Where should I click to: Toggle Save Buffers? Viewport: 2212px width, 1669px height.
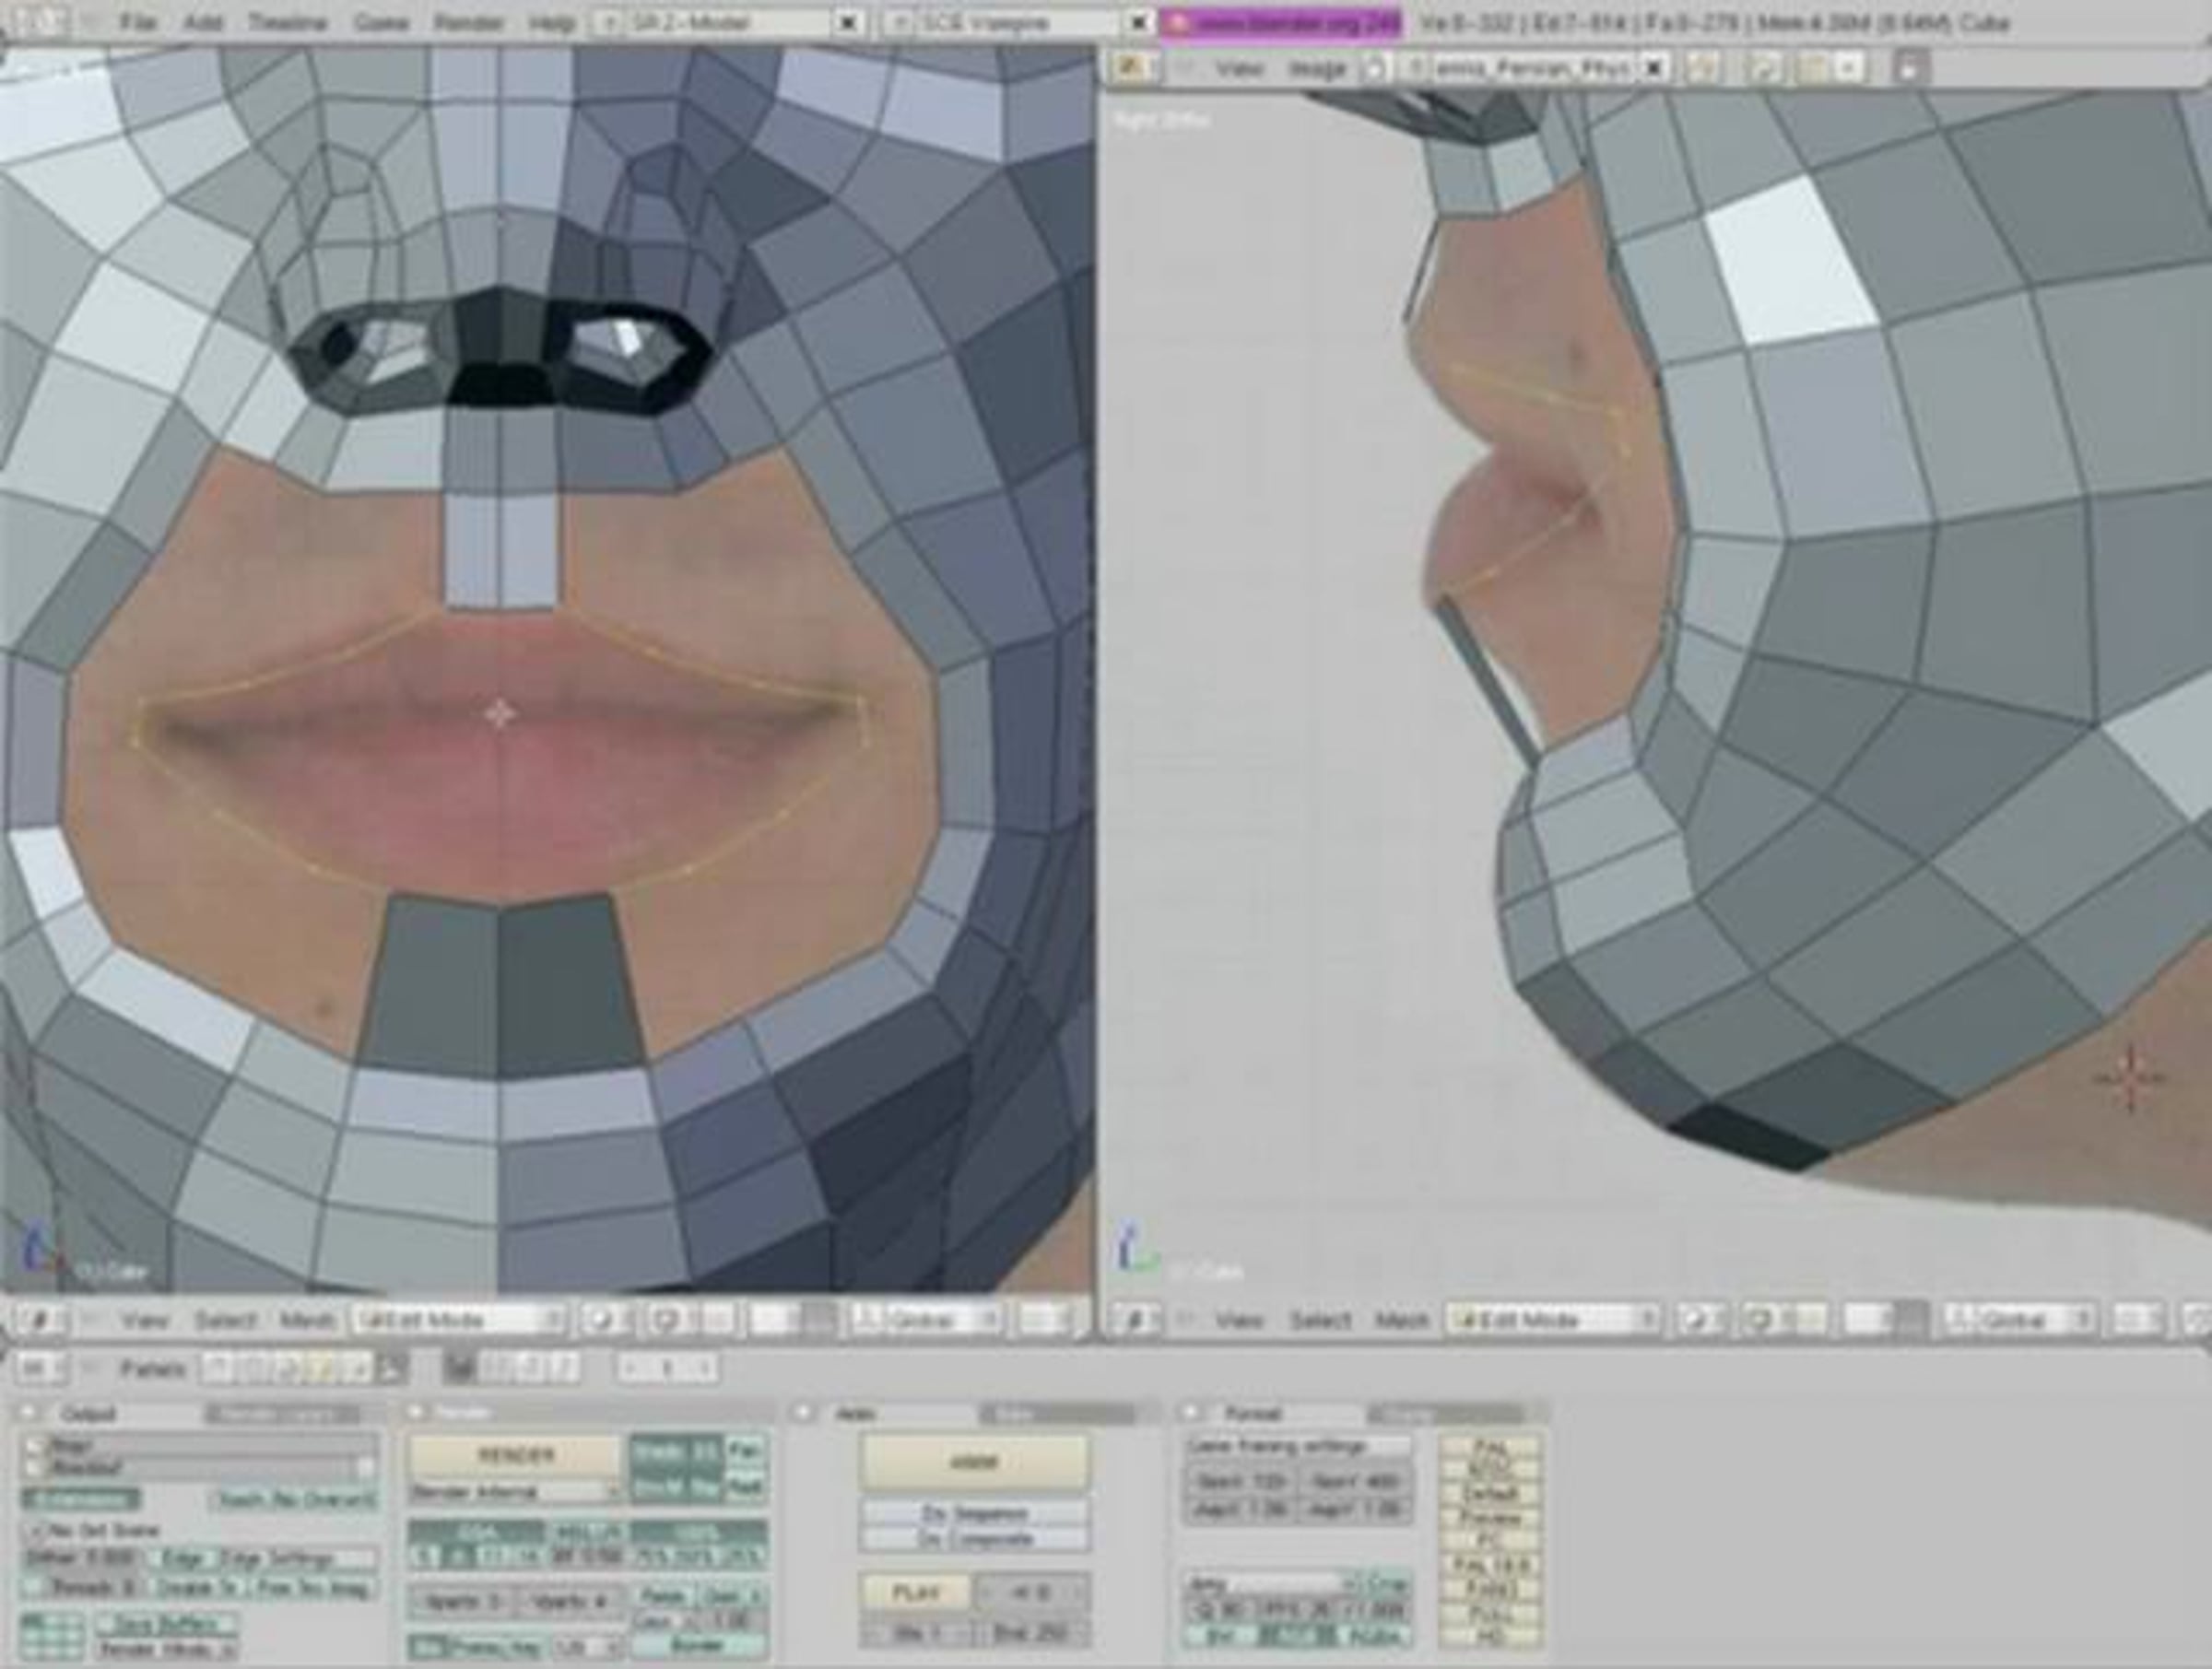pyautogui.click(x=167, y=1623)
